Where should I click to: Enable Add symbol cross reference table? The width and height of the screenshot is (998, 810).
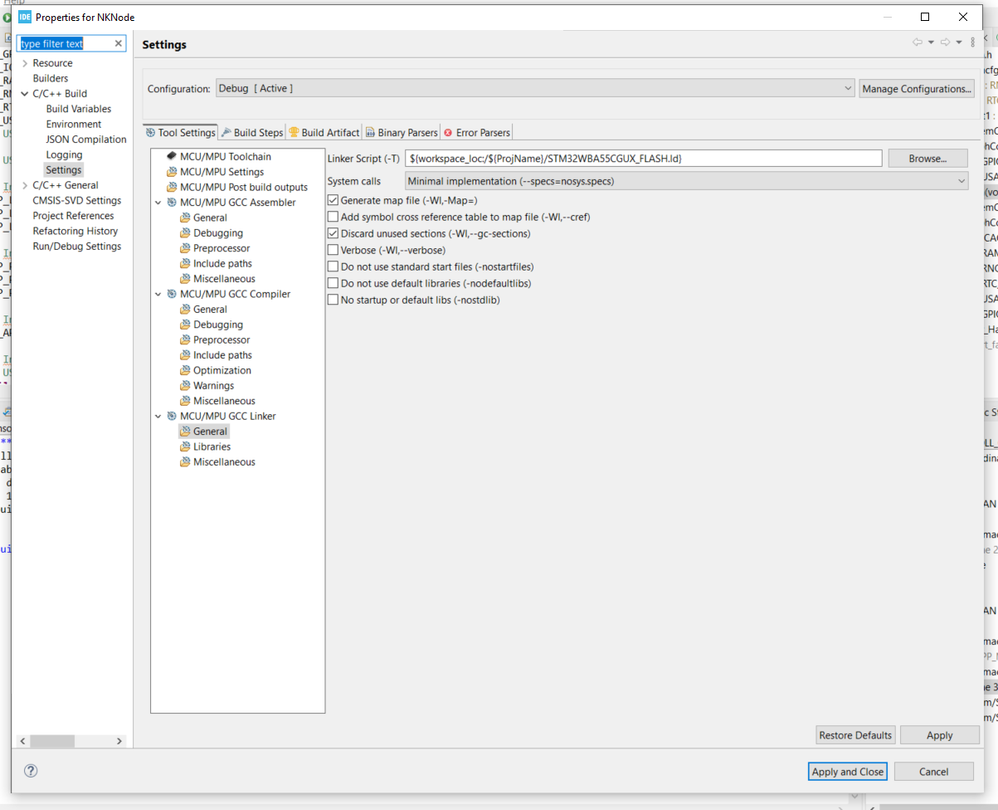tap(333, 216)
